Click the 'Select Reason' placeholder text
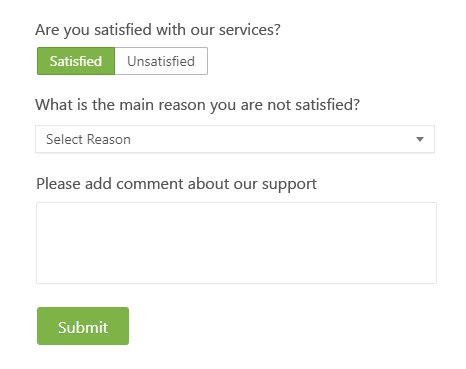Screen dimensions: 466x369 pyautogui.click(x=88, y=139)
